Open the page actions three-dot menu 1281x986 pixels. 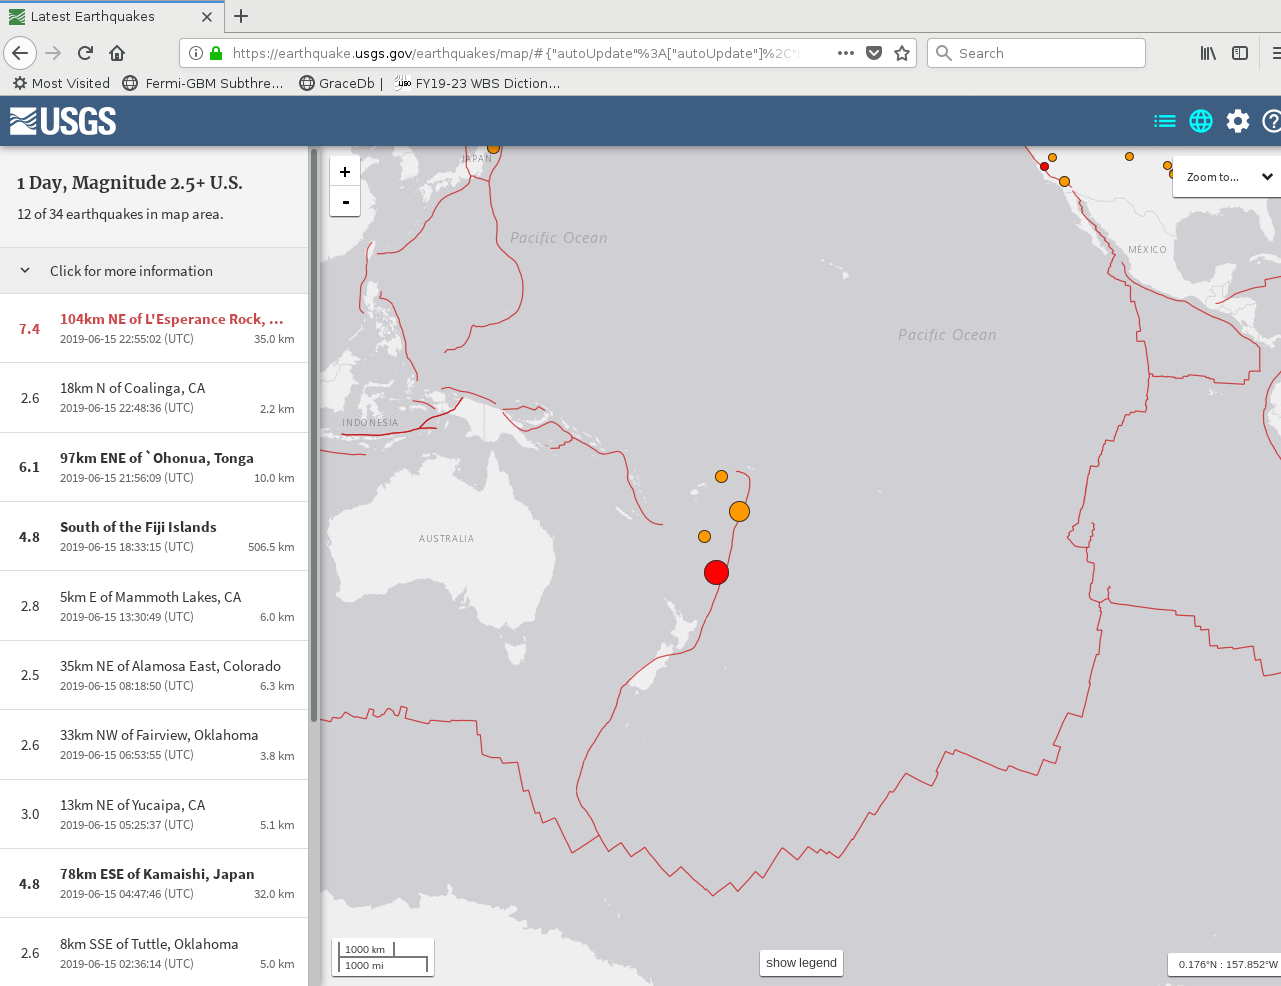click(x=846, y=53)
